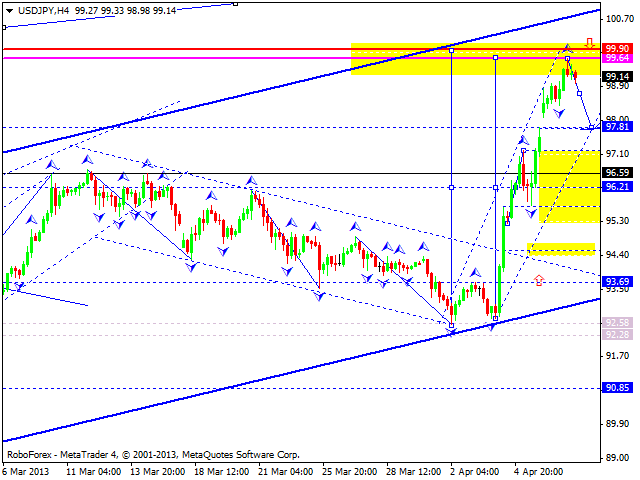Image resolution: width=640 pixels, height=480 pixels.
Task: Click the 11 Mar 04:00 time label
Action: coord(93,472)
